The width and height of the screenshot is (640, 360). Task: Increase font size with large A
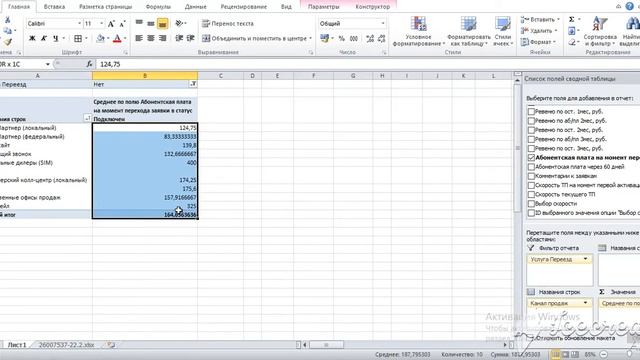tap(111, 24)
